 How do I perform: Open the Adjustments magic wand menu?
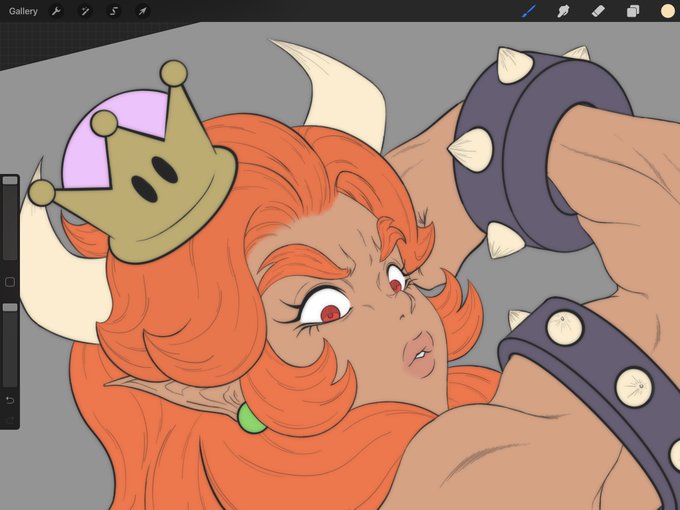(x=85, y=11)
